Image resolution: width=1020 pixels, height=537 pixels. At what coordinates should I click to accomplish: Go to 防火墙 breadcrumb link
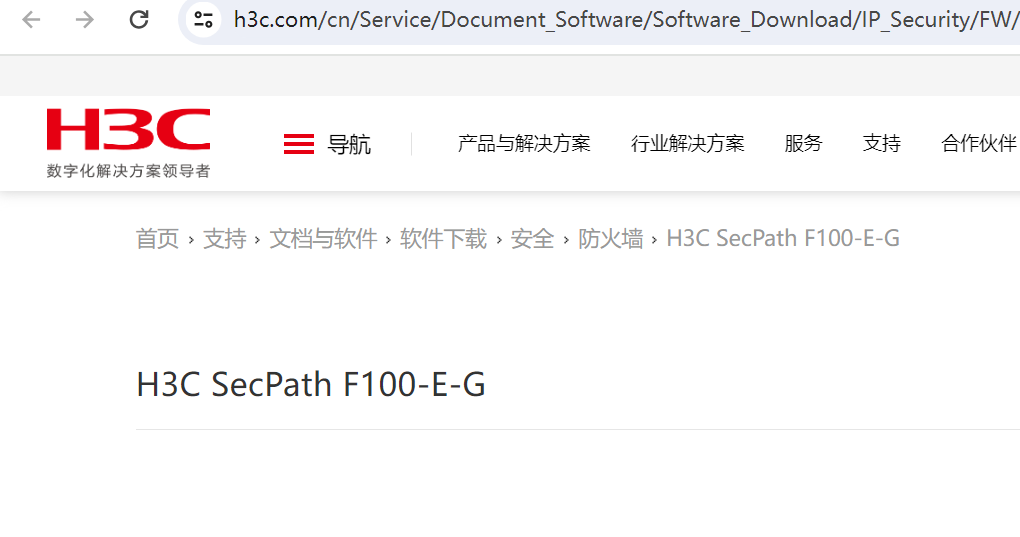(610, 238)
